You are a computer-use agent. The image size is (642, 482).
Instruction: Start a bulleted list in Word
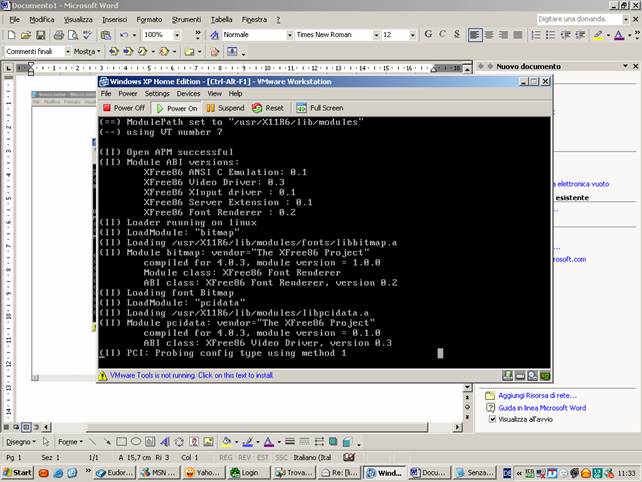coord(550,35)
